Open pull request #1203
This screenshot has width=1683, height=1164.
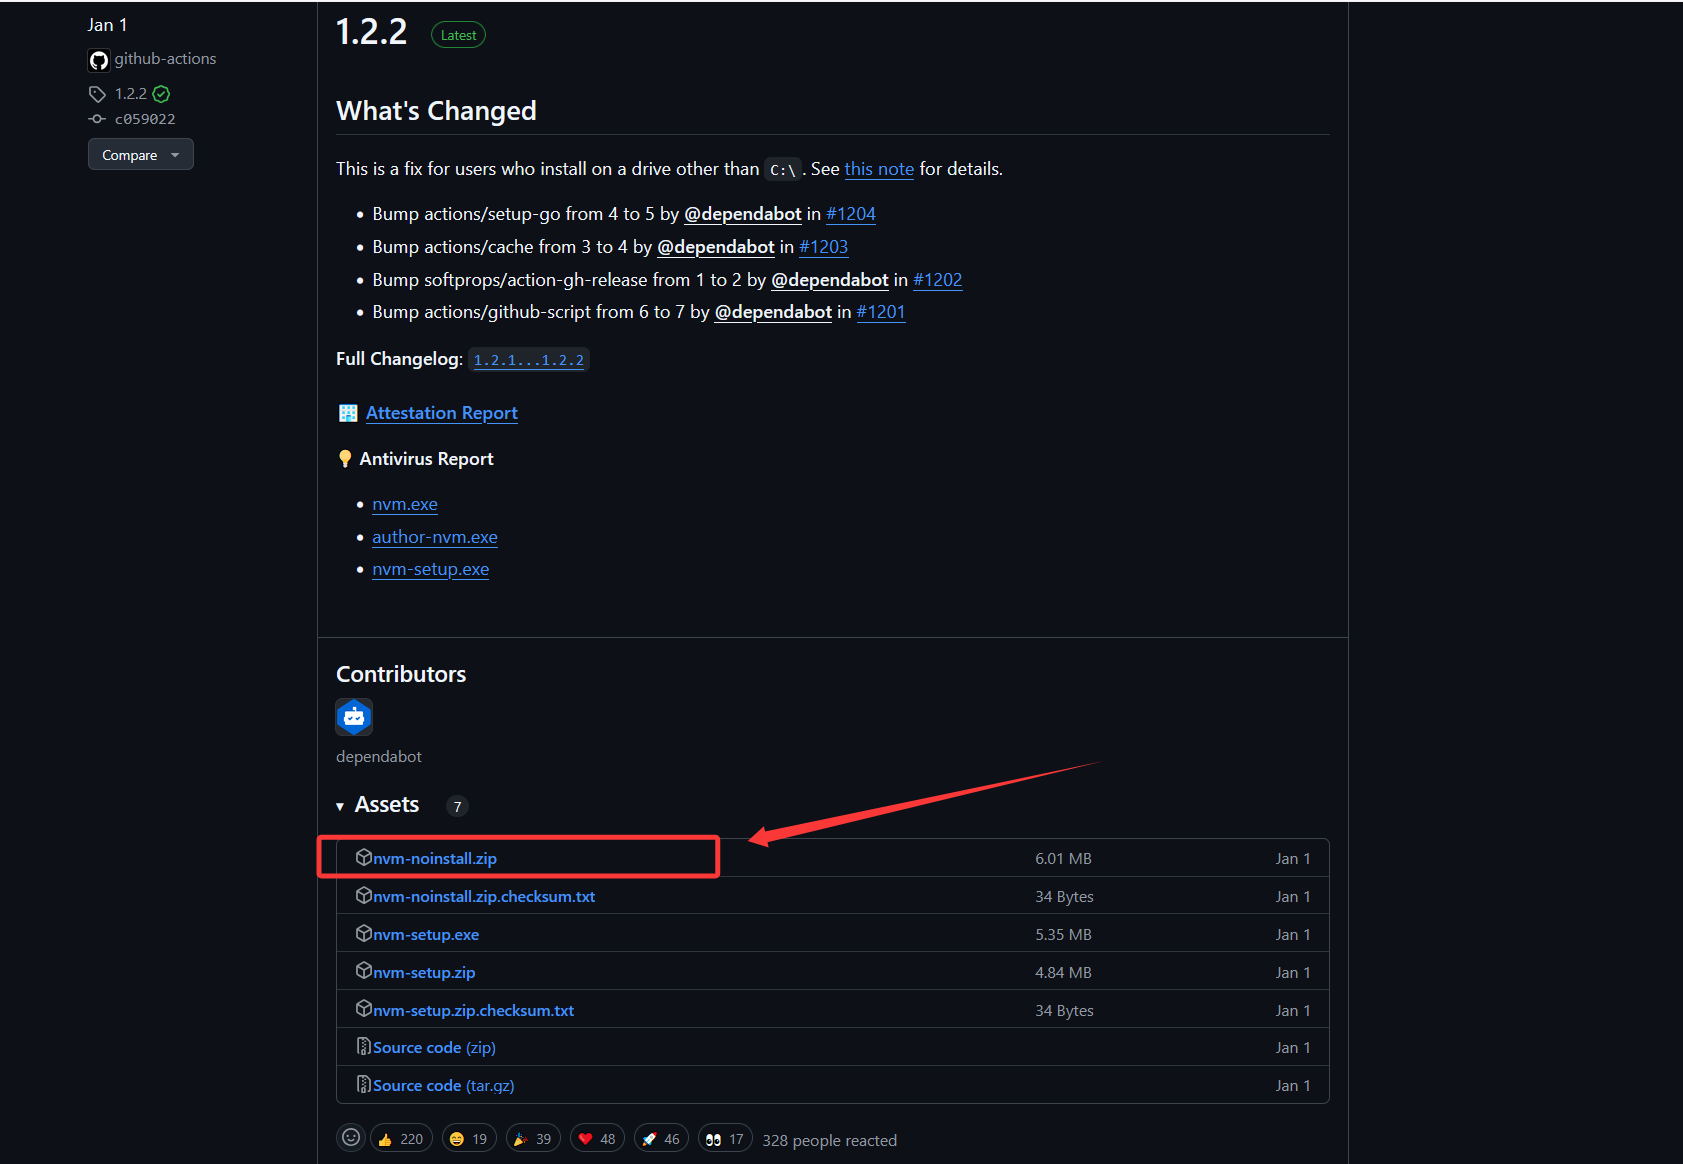pyautogui.click(x=824, y=247)
